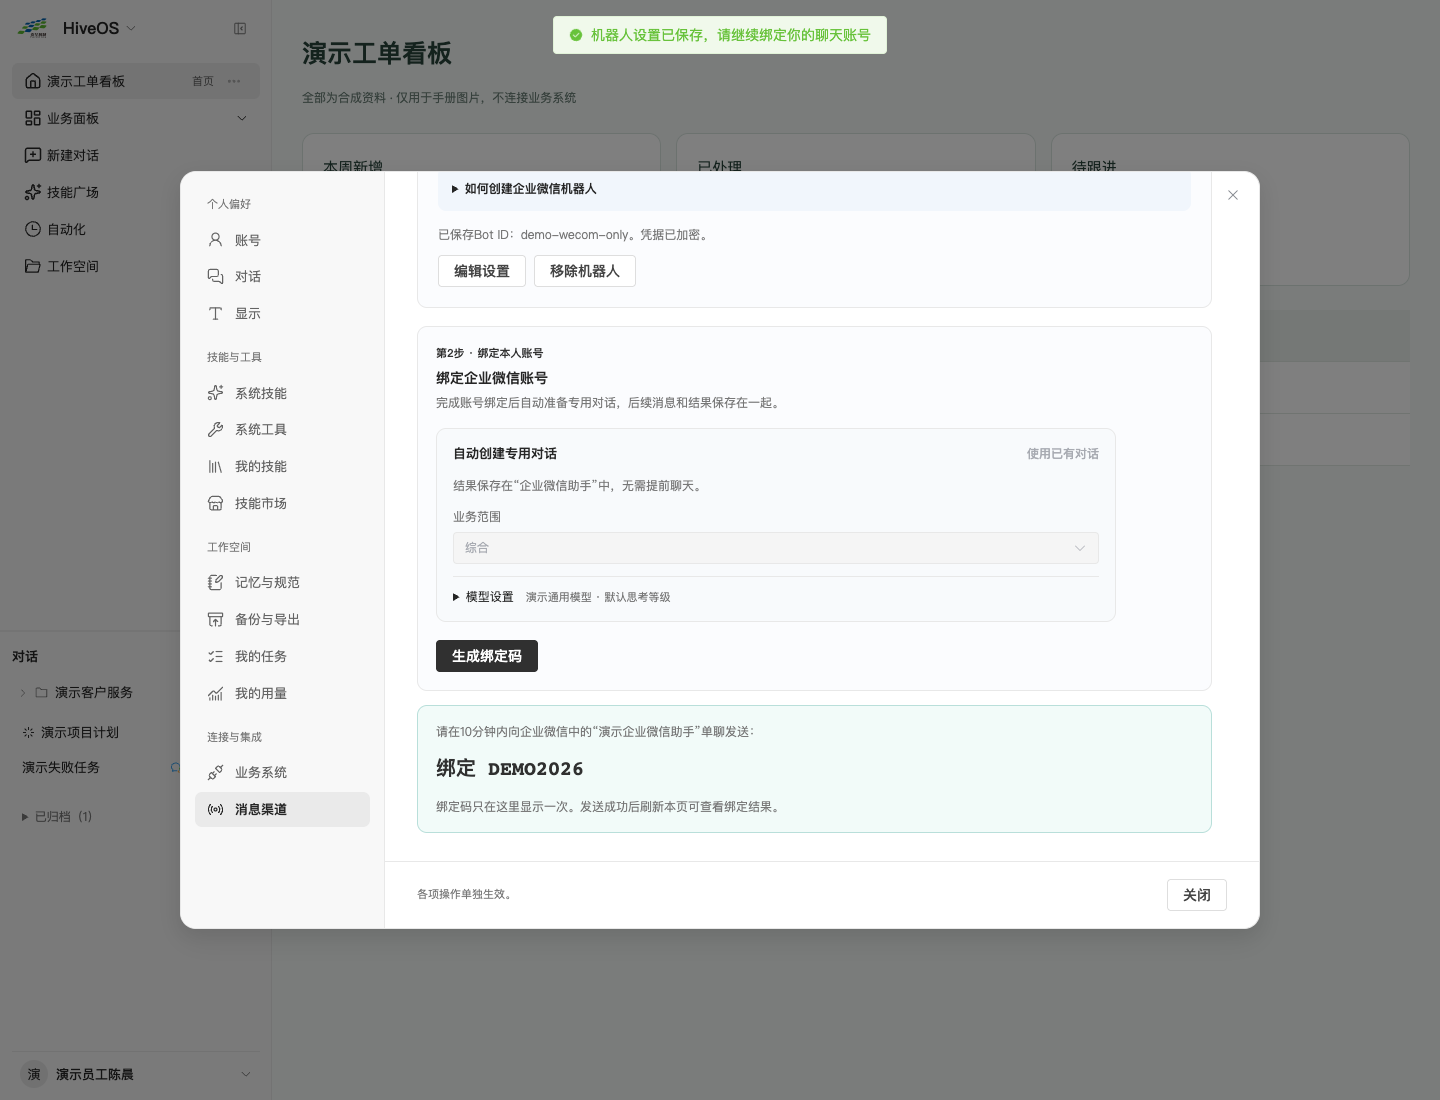This screenshot has width=1440, height=1100.
Task: Click the 技能市场 store icon
Action: pos(215,503)
